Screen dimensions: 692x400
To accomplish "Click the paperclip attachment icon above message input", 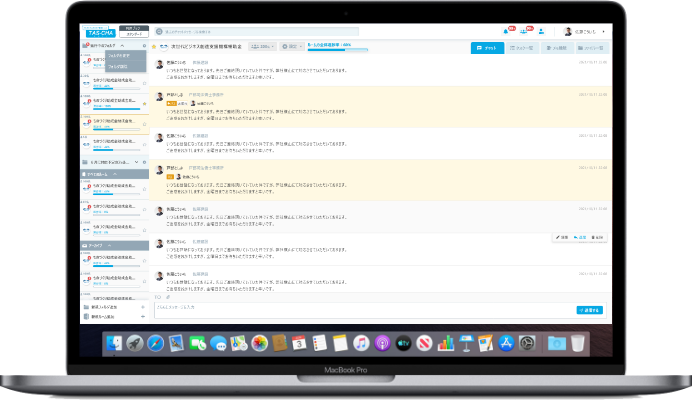I will click(x=167, y=297).
